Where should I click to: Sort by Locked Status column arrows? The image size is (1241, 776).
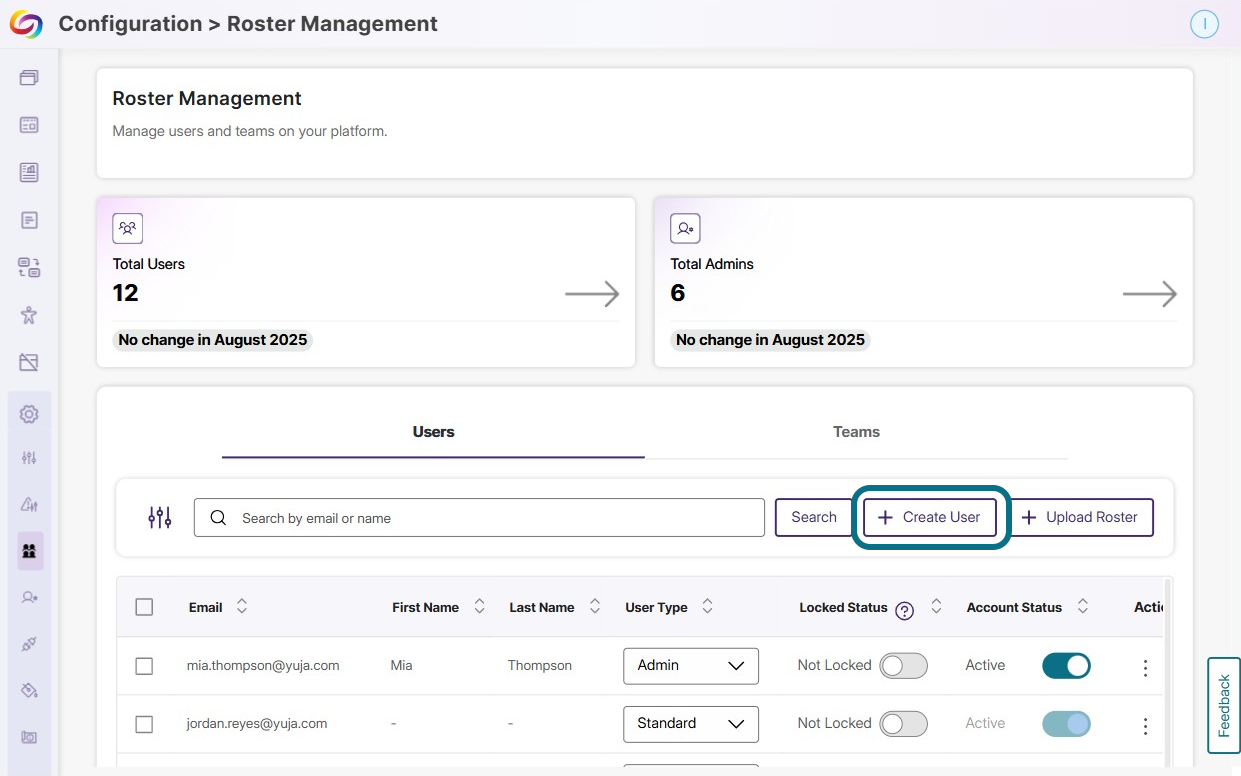[x=936, y=607]
